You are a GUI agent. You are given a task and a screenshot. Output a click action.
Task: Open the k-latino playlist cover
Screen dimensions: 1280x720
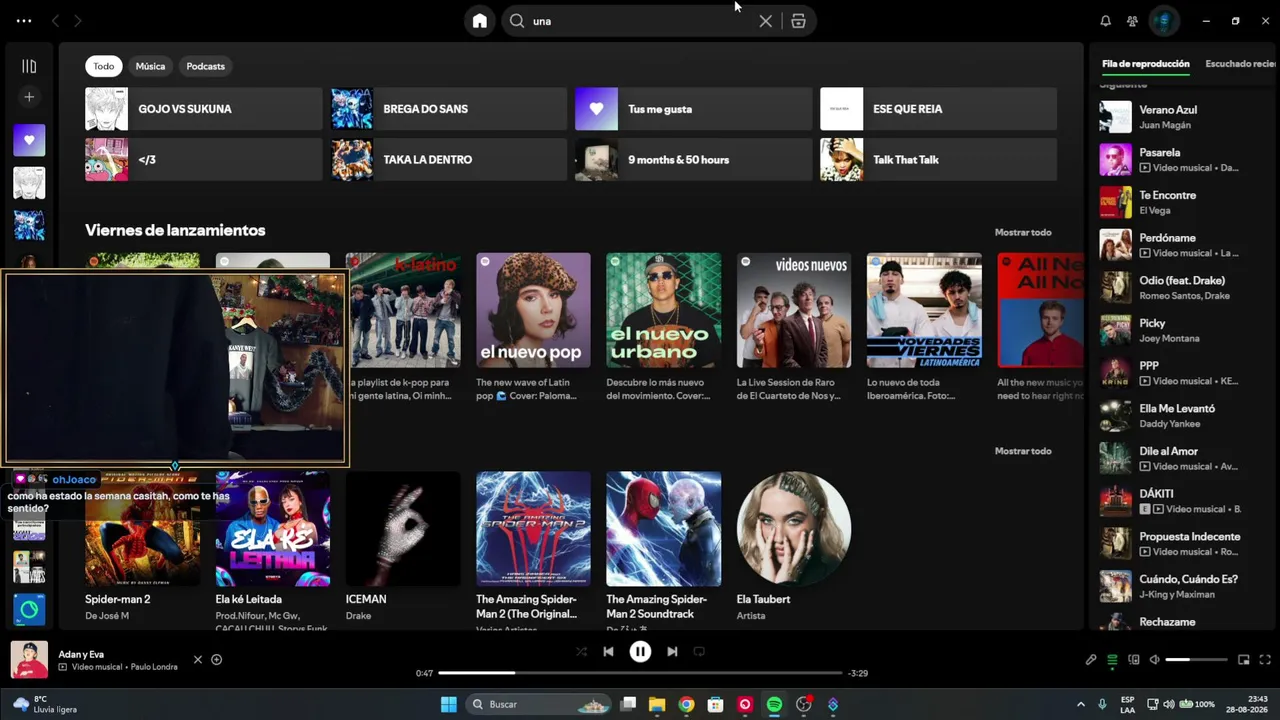coord(404,310)
